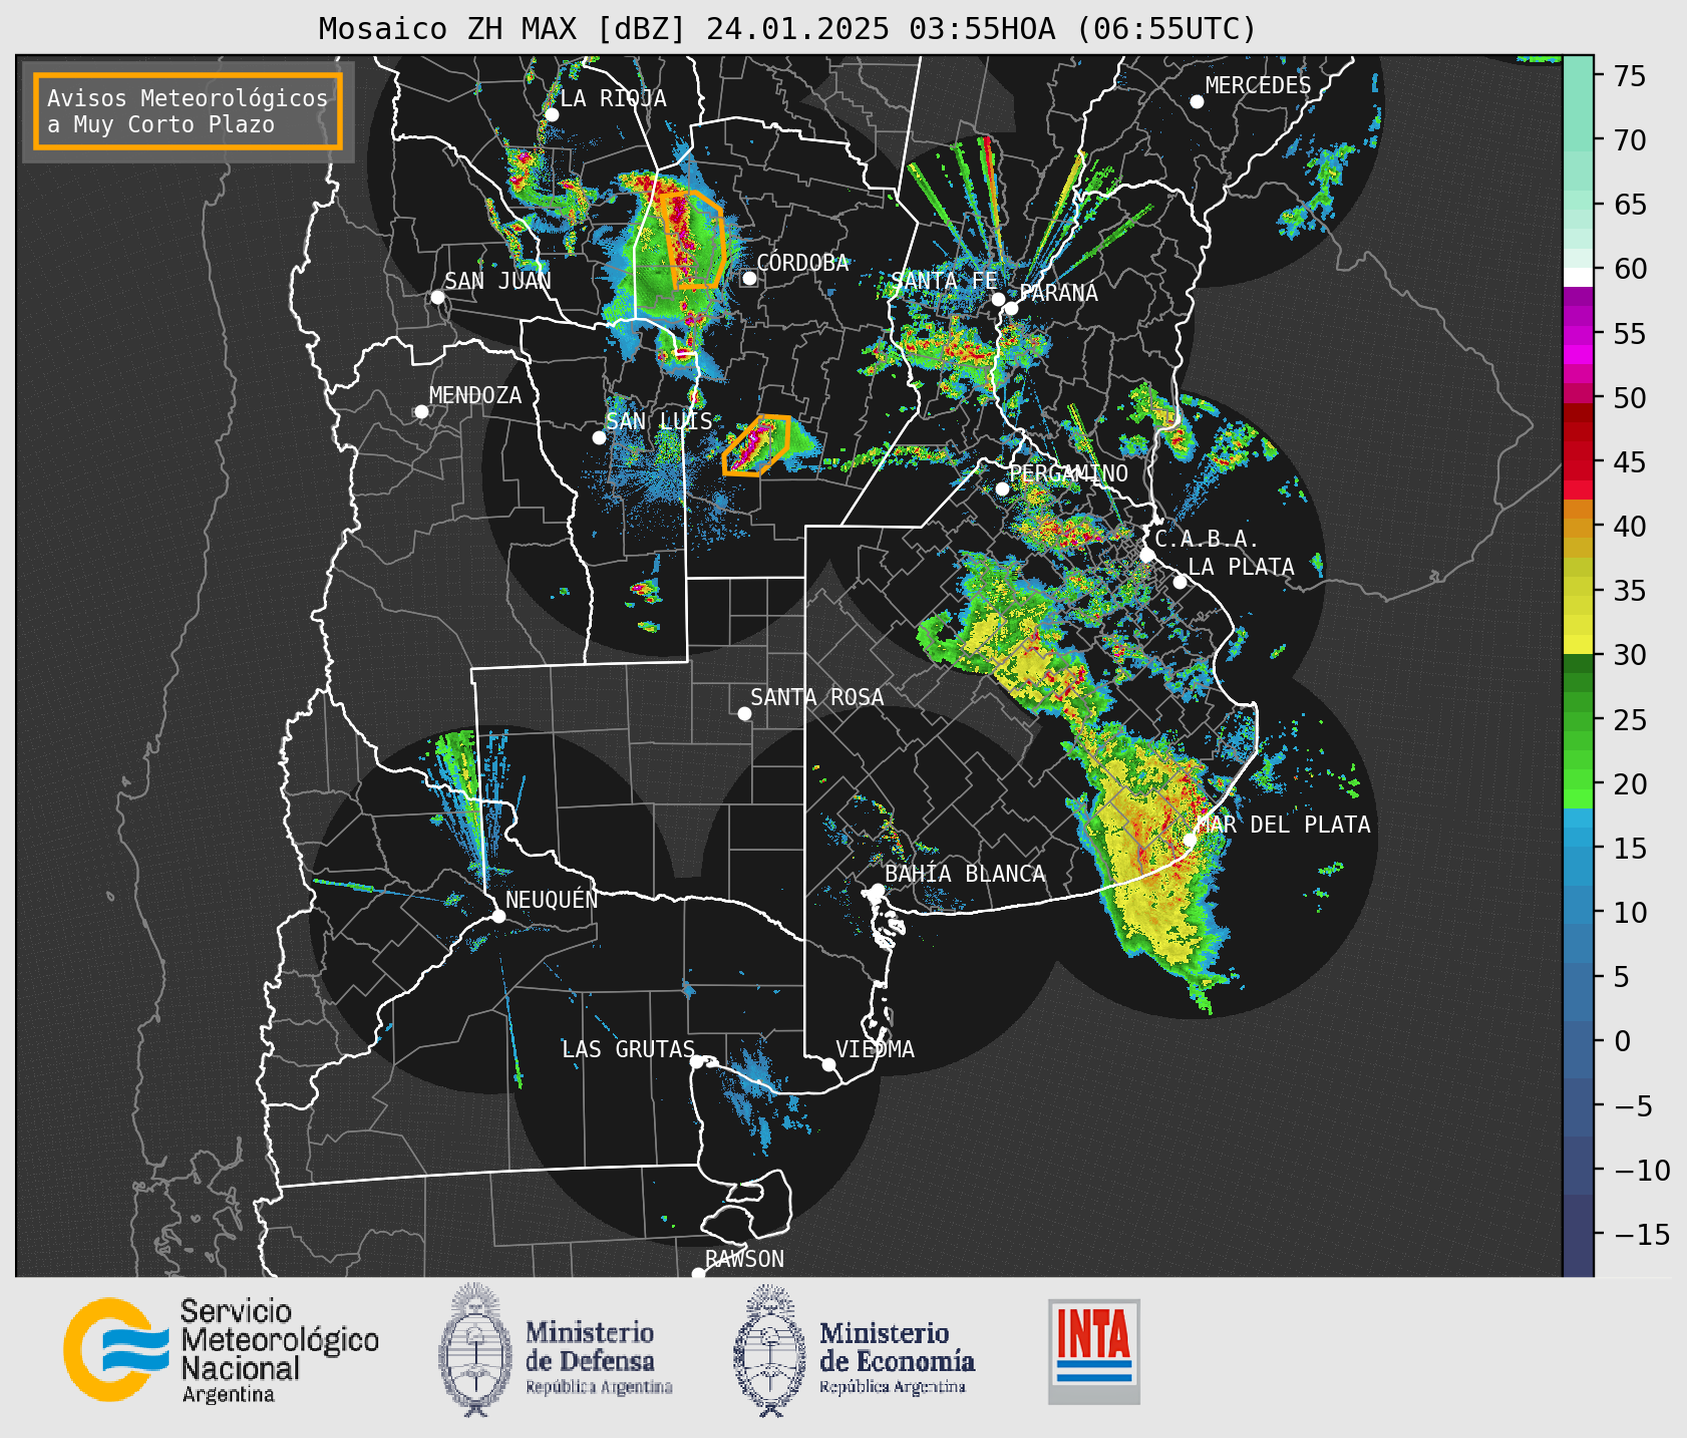Click the −15 tick label on the scale
Screen dimensions: 1687x1438
[x=1642, y=1234]
